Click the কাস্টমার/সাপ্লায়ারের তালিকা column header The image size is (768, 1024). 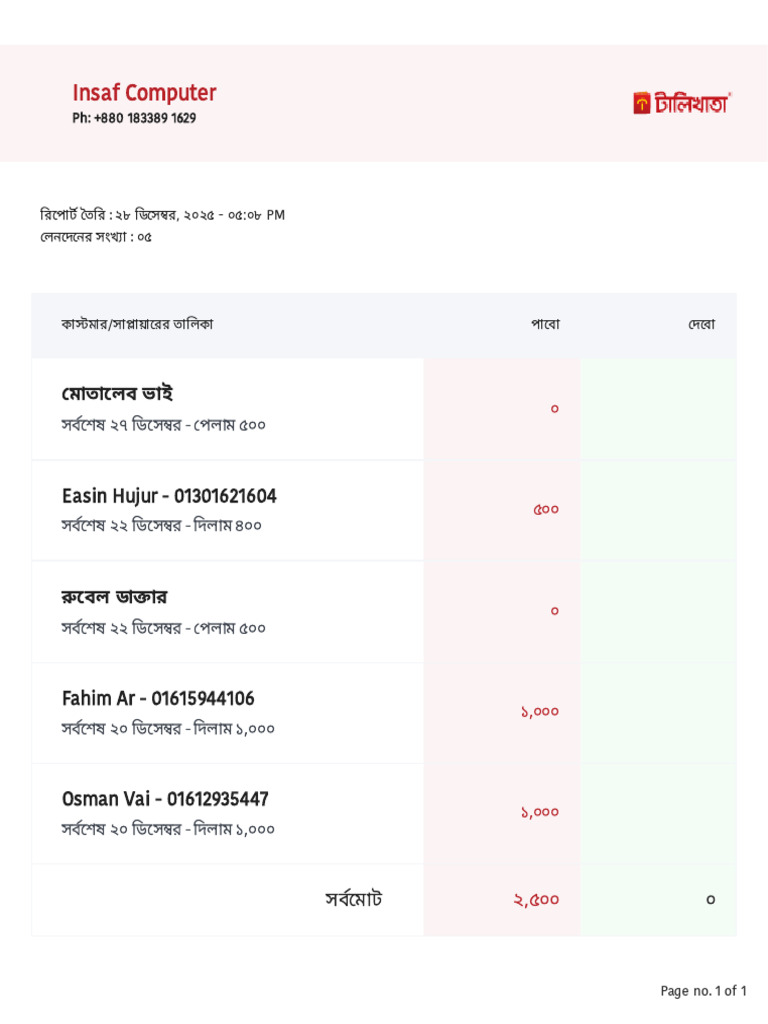137,325
